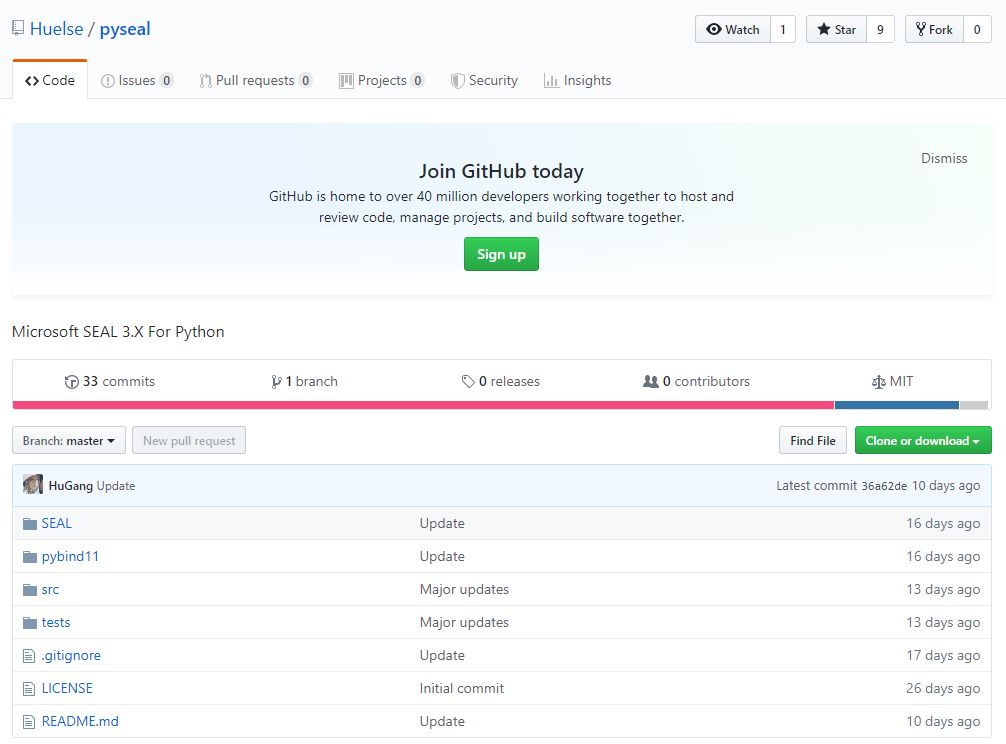Dismiss the Join GitHub banner

(x=944, y=158)
